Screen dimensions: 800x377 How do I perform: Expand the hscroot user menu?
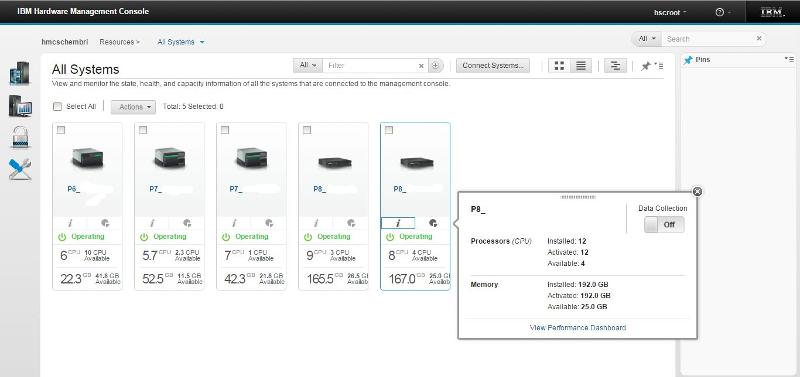(670, 12)
